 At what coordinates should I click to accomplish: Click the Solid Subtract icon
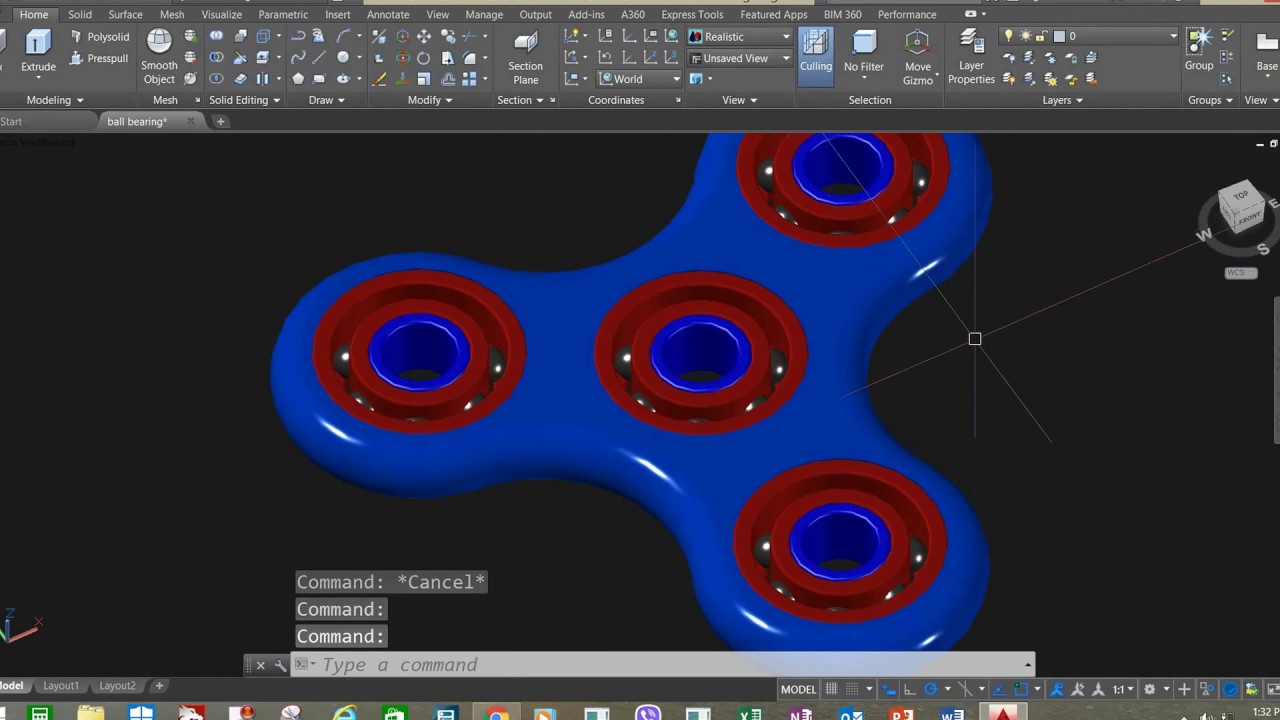click(x=216, y=57)
